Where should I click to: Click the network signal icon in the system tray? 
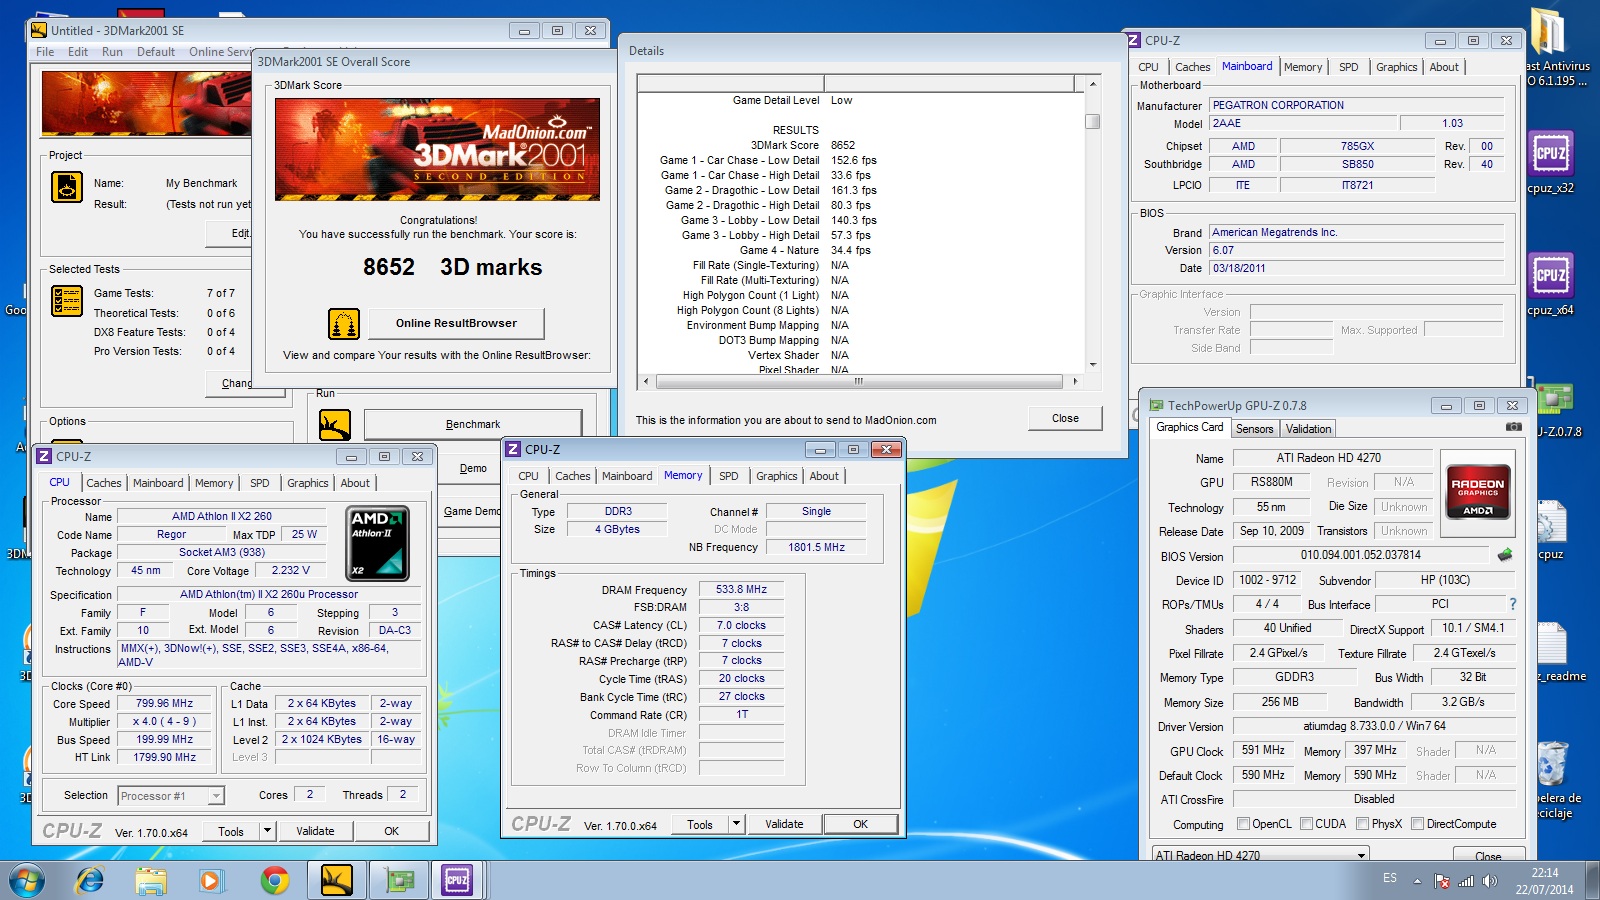click(1466, 881)
